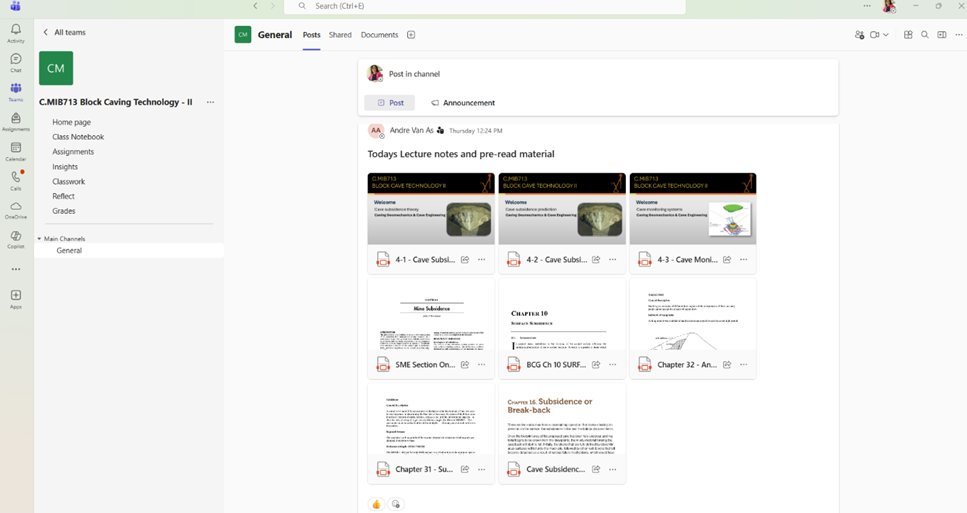Screen dimensions: 967x513
Task: Launch OneDrive from the sidebar
Action: pos(15,209)
